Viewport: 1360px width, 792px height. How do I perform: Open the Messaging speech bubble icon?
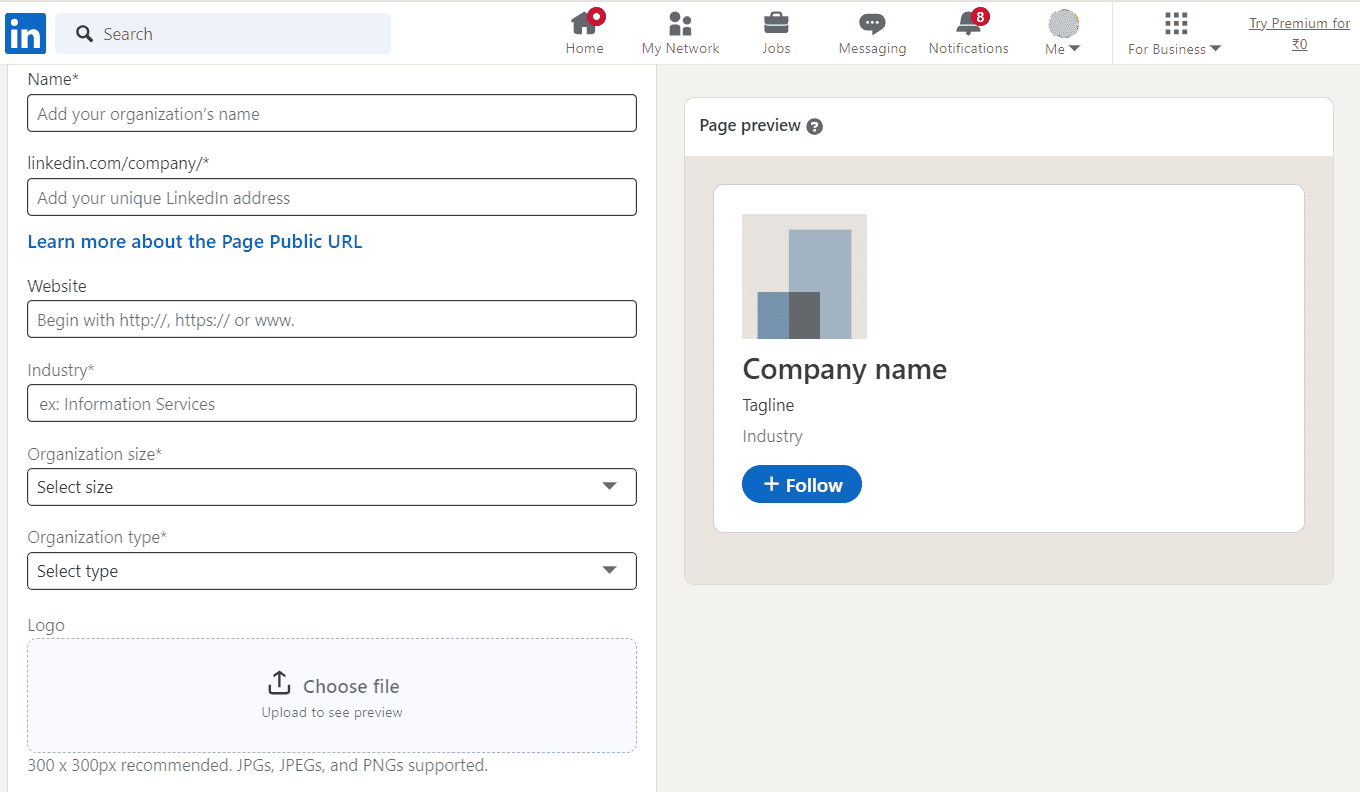872,23
